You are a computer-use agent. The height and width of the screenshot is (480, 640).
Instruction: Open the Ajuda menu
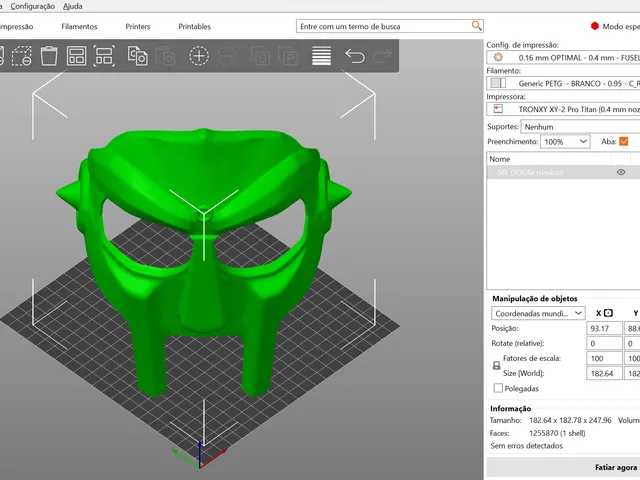coord(73,6)
